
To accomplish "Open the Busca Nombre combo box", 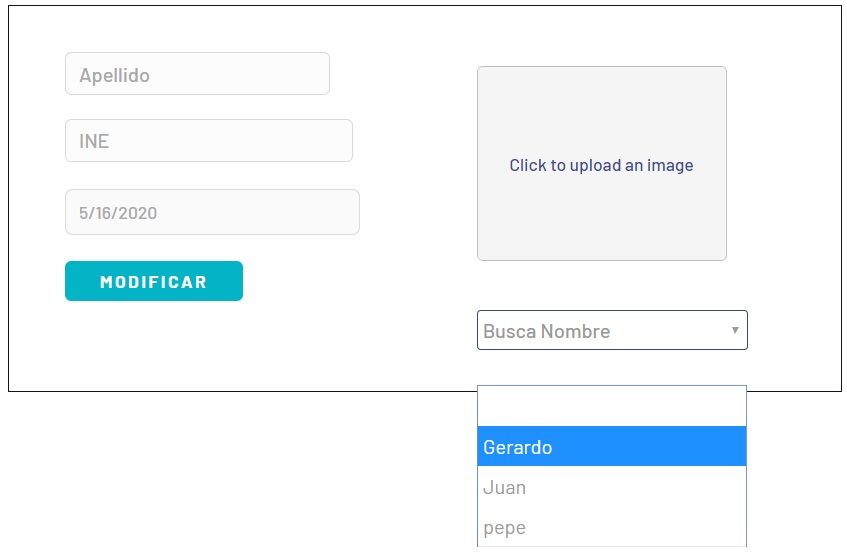I will 612,330.
